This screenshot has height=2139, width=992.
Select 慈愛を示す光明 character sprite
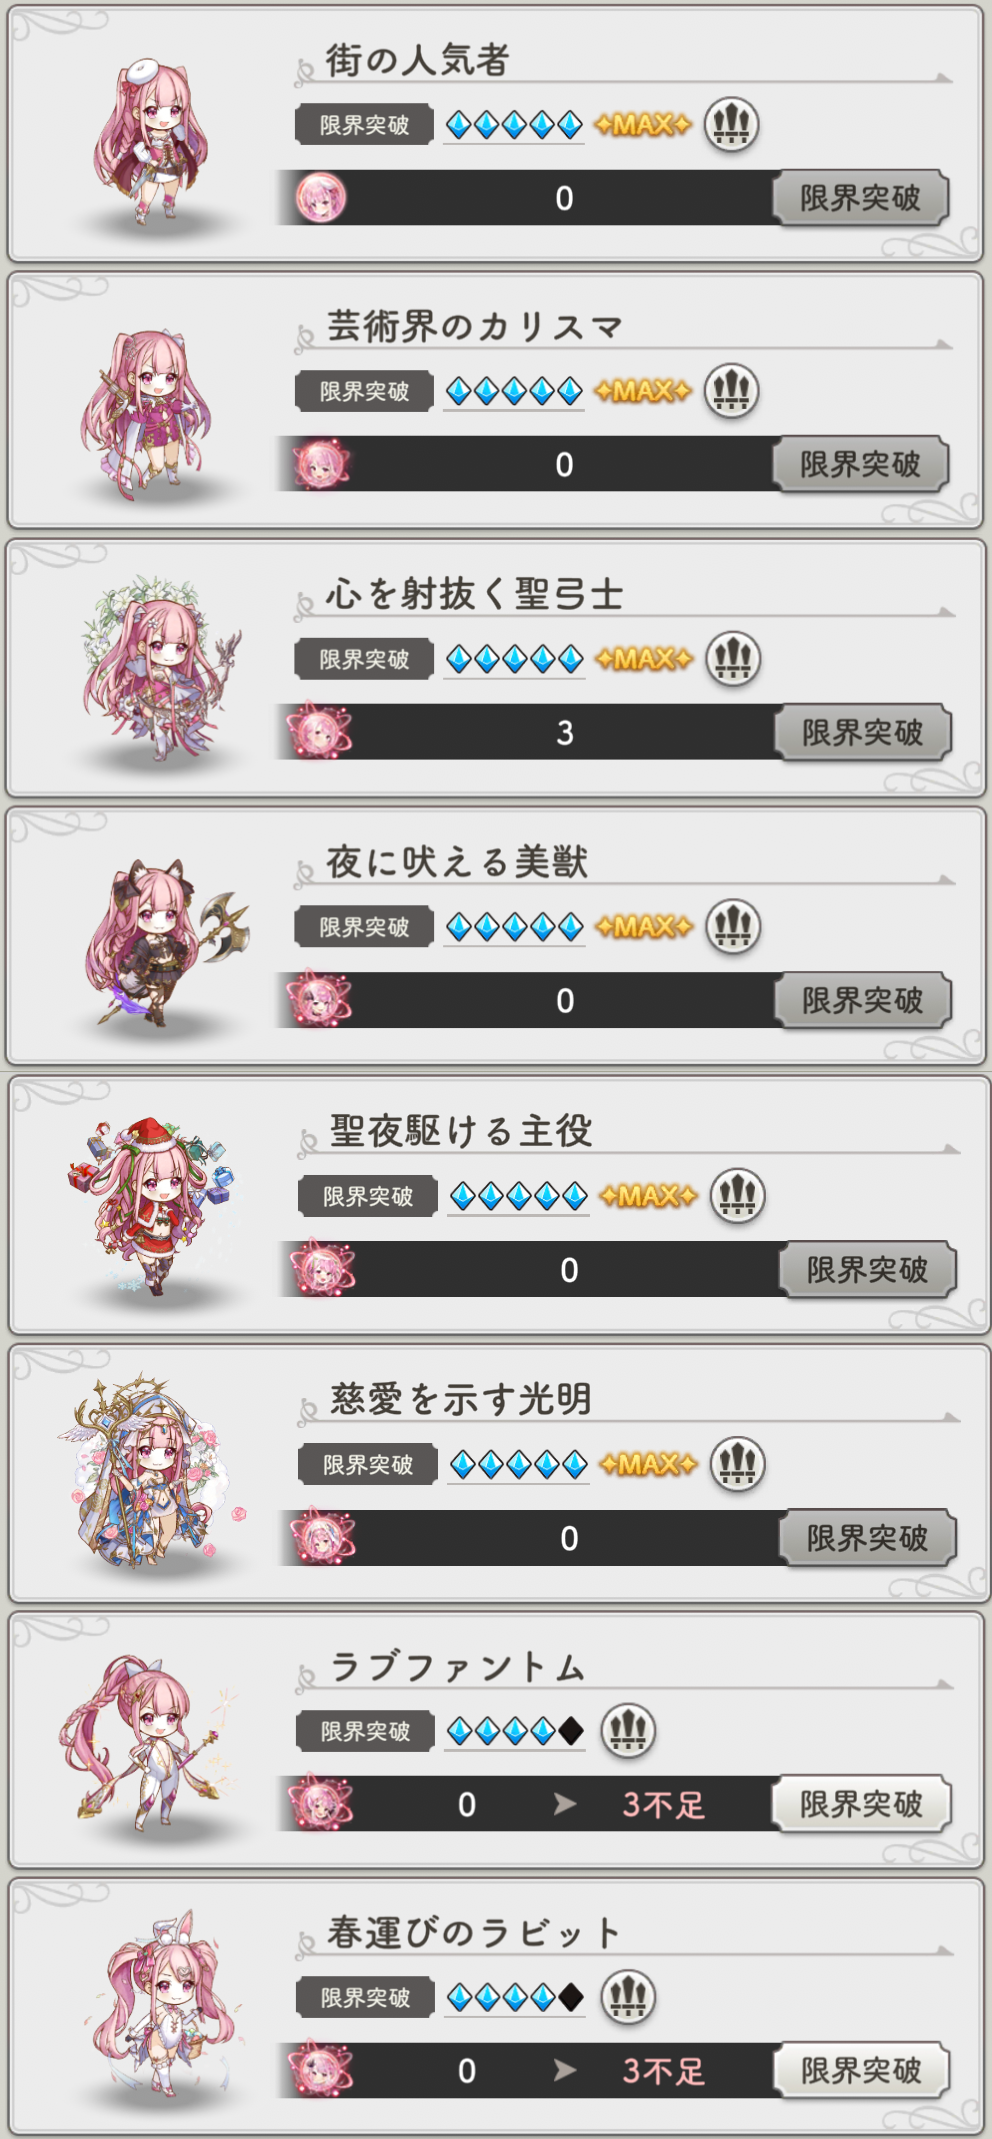tap(150, 1470)
